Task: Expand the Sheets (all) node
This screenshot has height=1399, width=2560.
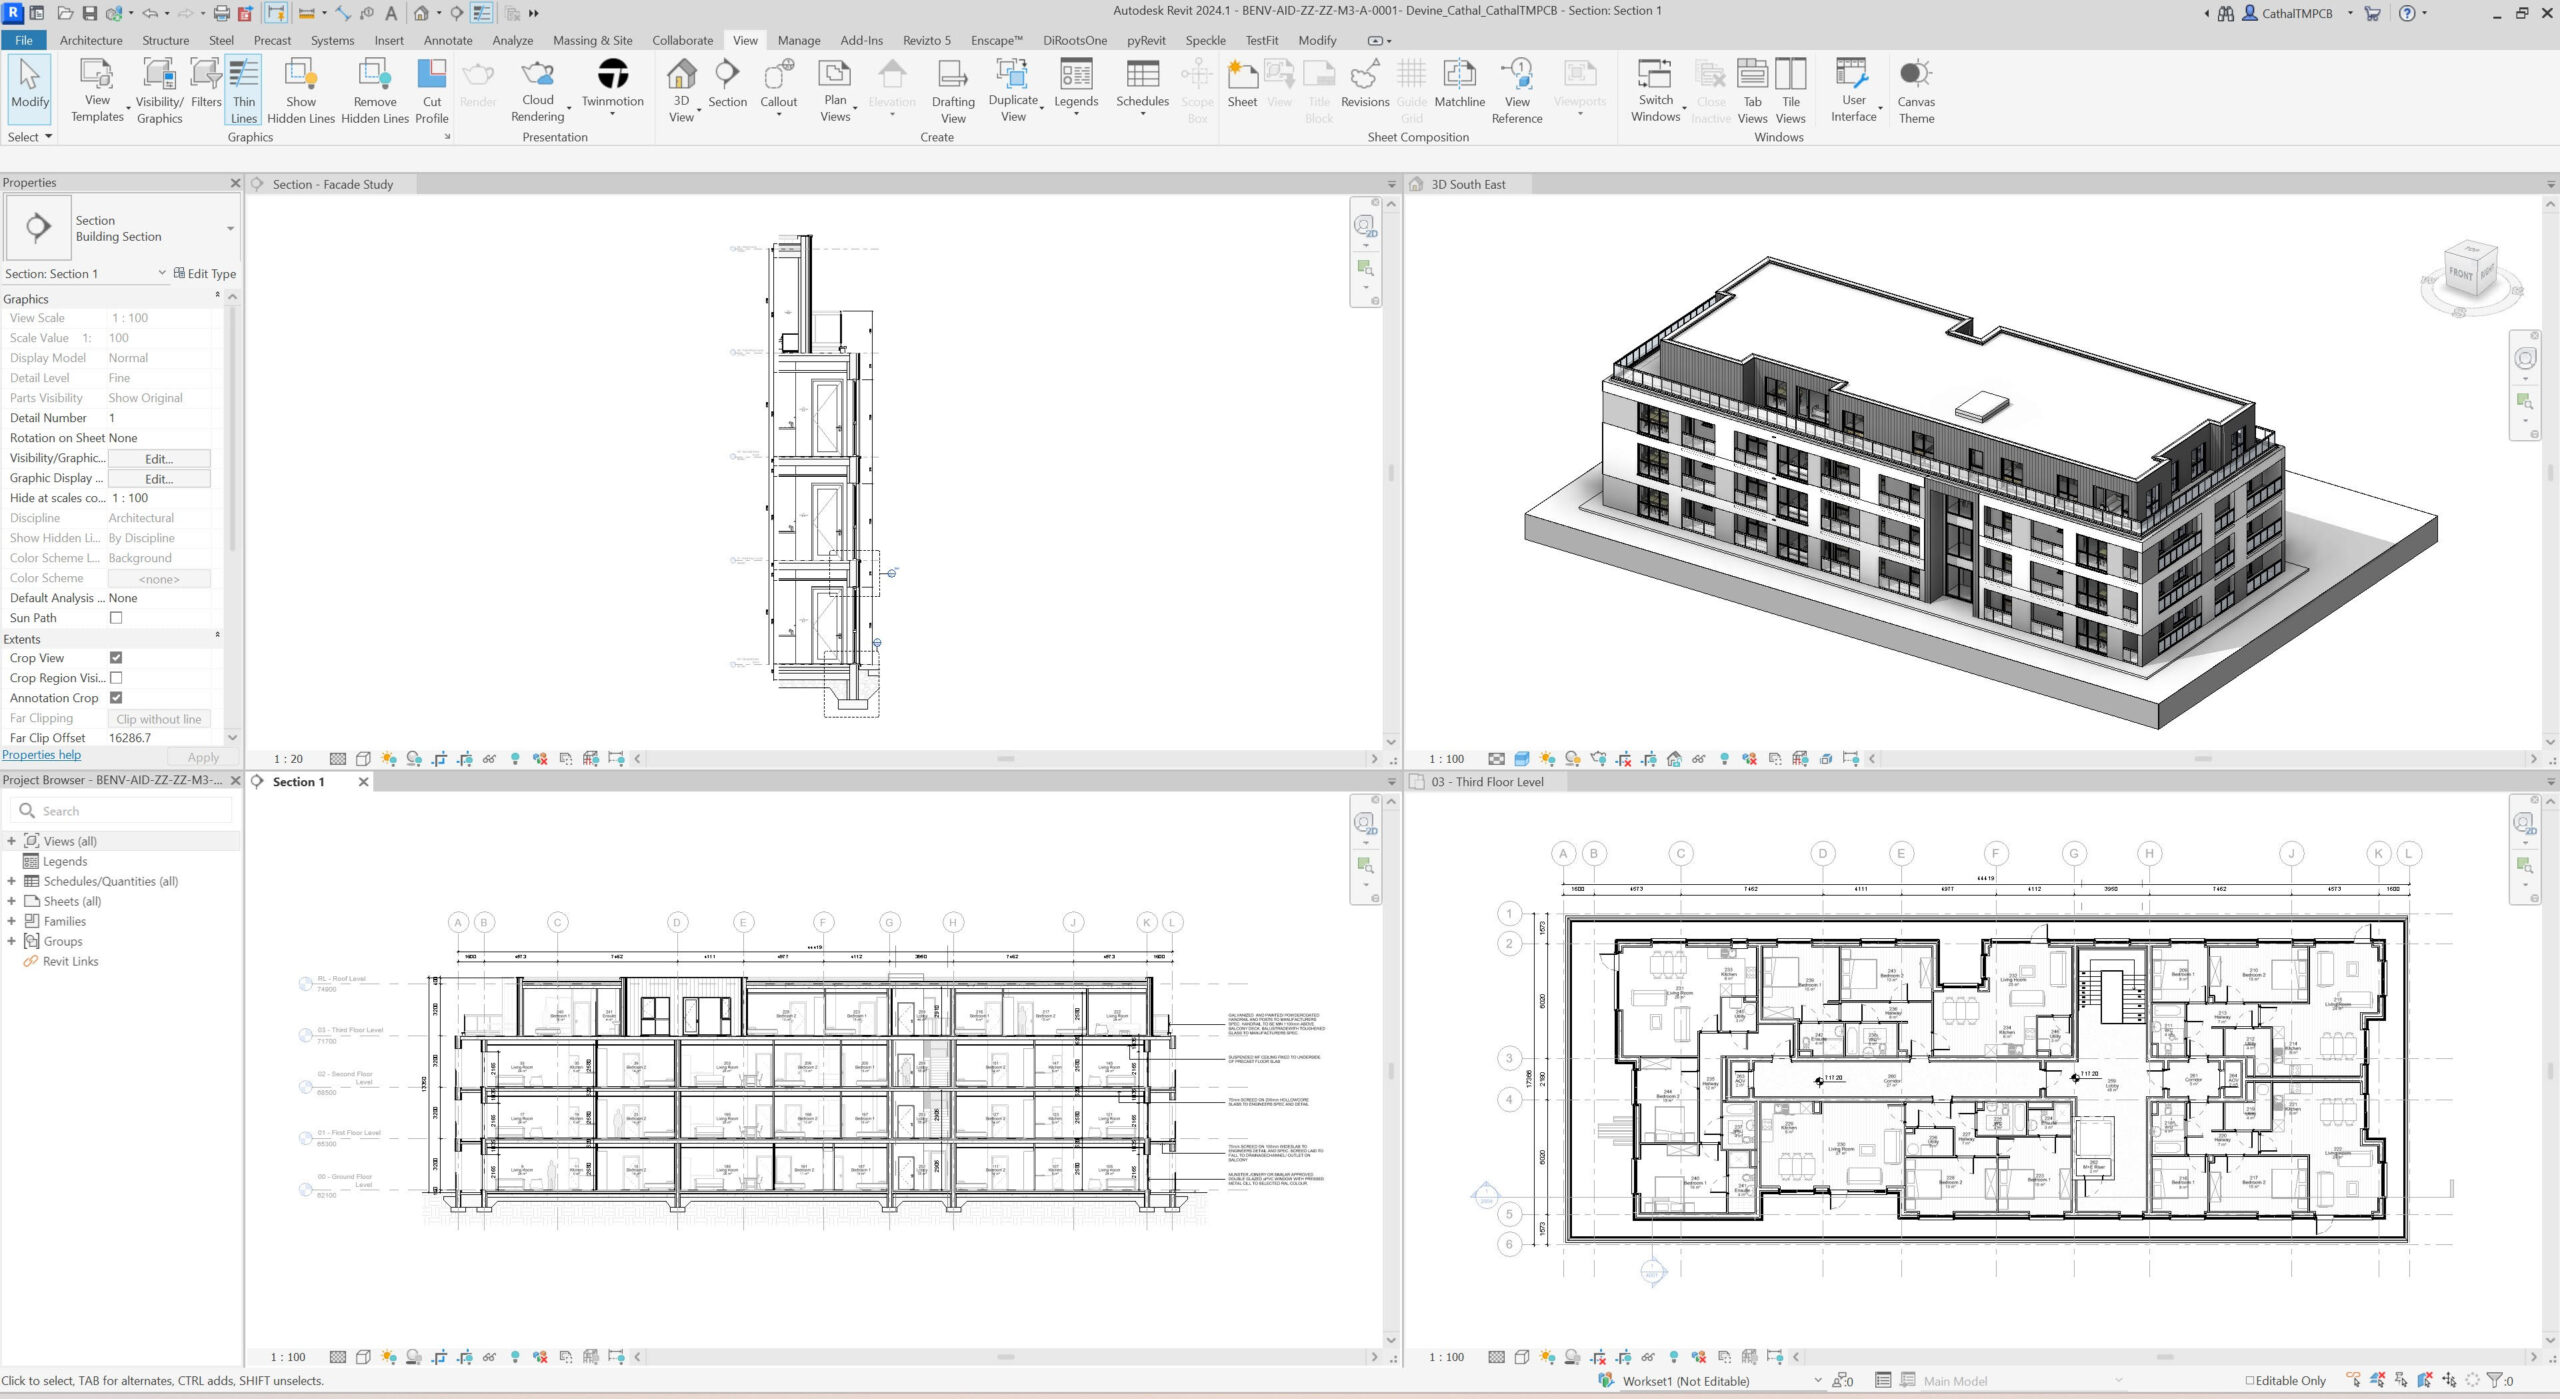Action: [11, 901]
